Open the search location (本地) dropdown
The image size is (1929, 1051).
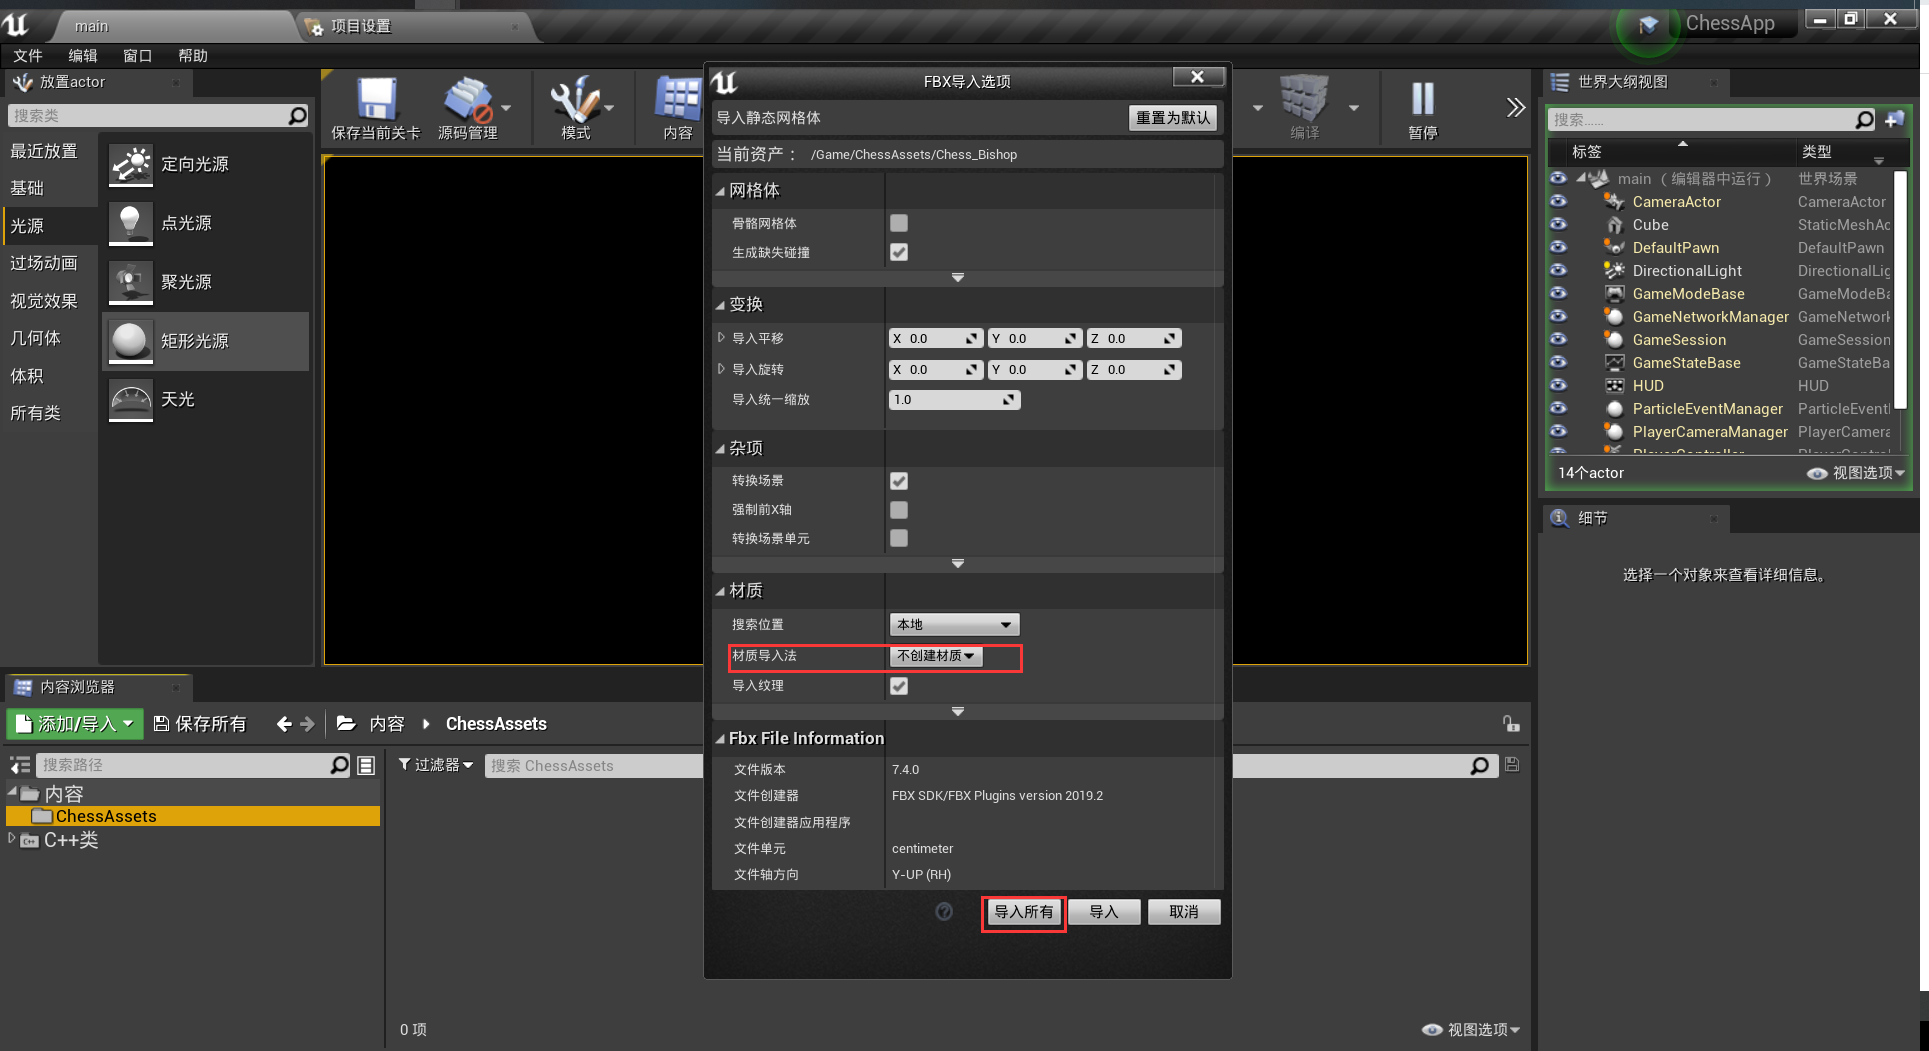click(954, 625)
